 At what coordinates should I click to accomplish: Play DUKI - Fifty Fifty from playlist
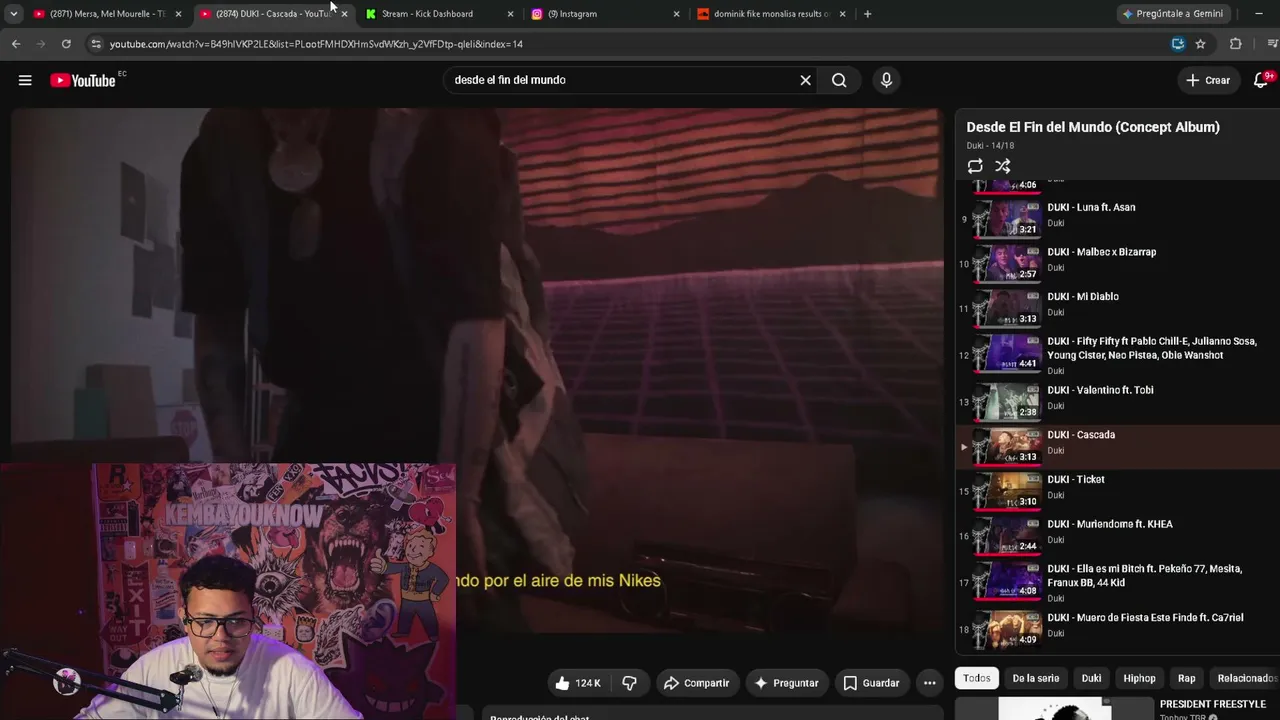click(1119, 354)
